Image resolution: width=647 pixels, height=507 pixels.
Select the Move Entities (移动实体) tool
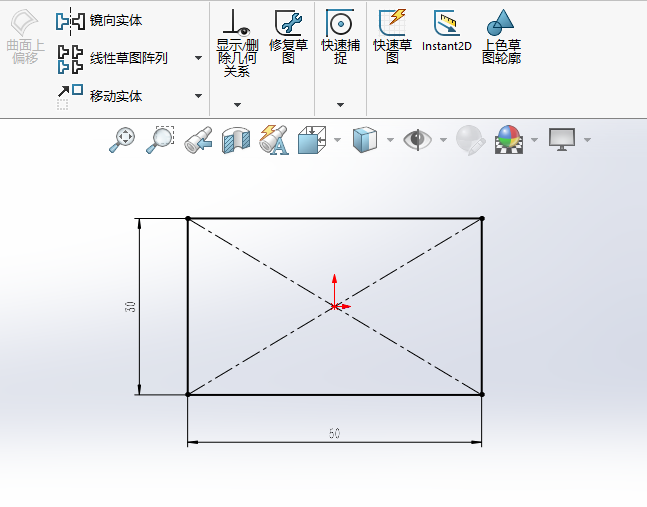point(99,96)
